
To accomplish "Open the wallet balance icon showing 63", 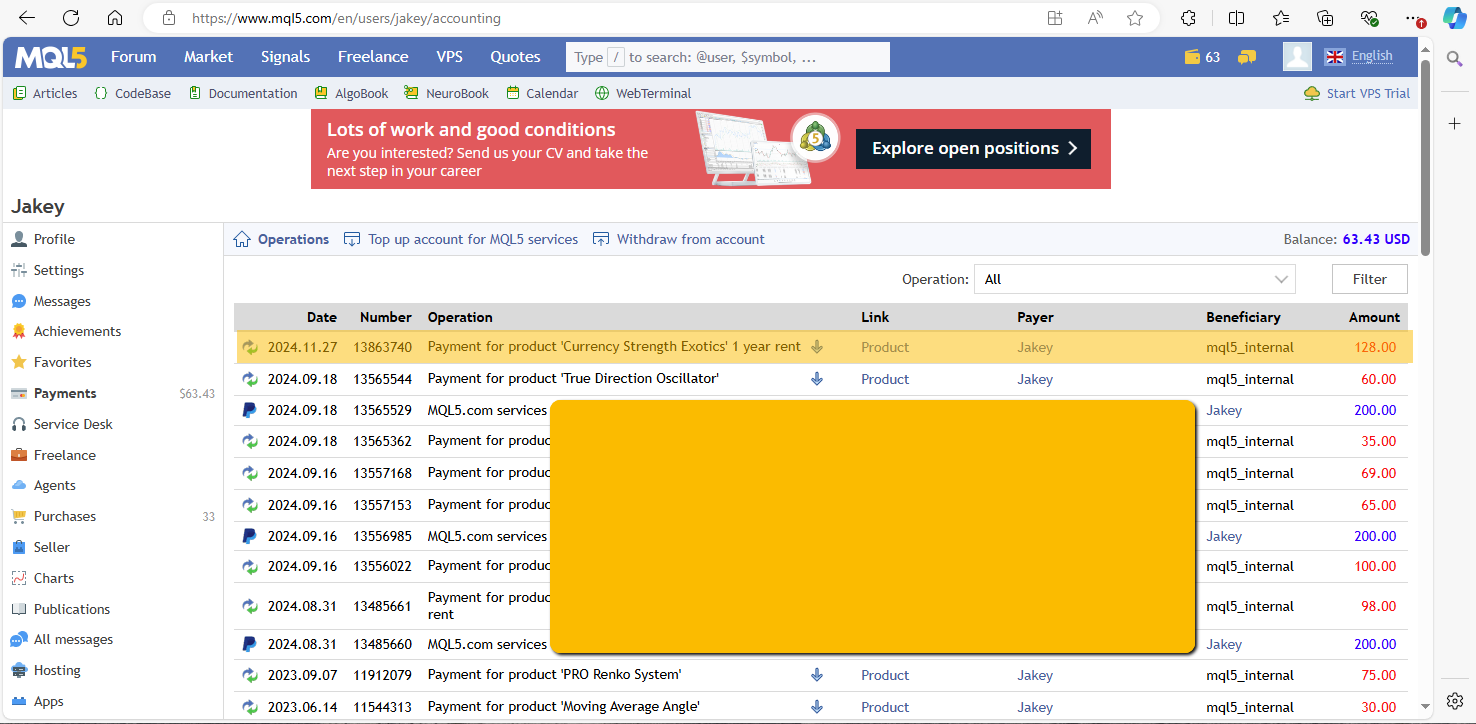I will [x=1202, y=57].
